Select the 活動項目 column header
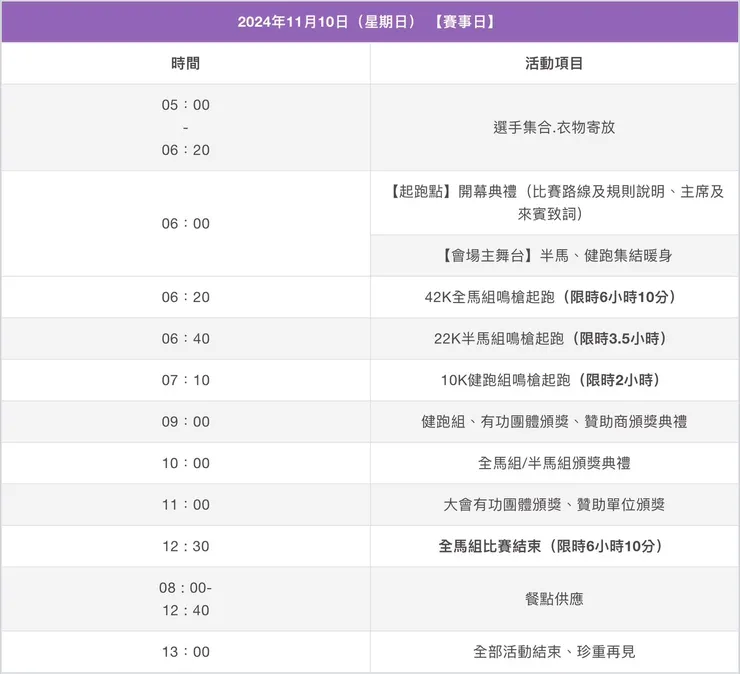Image resolution: width=740 pixels, height=674 pixels. [x=554, y=63]
